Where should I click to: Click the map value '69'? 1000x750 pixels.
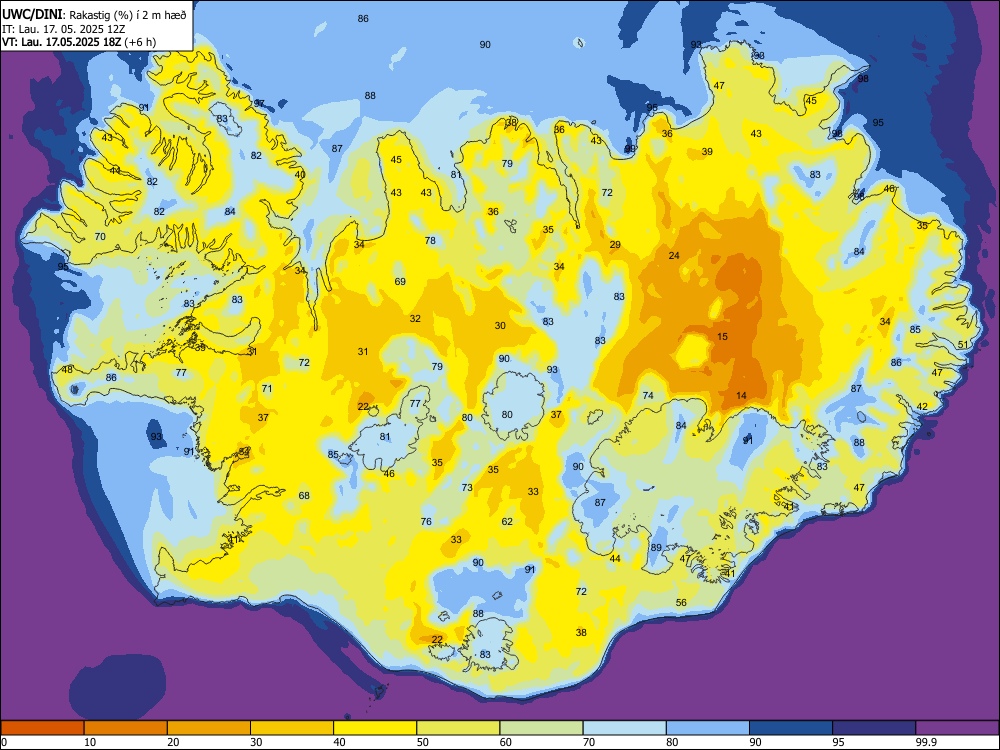[400, 281]
